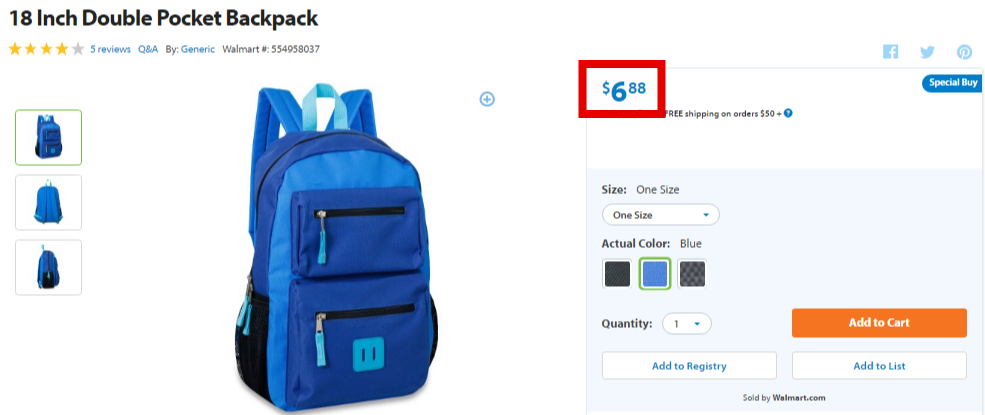The height and width of the screenshot is (415, 985).
Task: Click the zoom plus icon on image
Action: [x=487, y=99]
